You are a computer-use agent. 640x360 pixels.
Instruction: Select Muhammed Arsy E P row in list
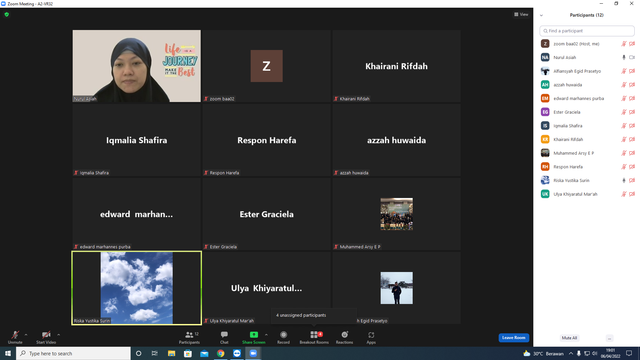[587, 153]
